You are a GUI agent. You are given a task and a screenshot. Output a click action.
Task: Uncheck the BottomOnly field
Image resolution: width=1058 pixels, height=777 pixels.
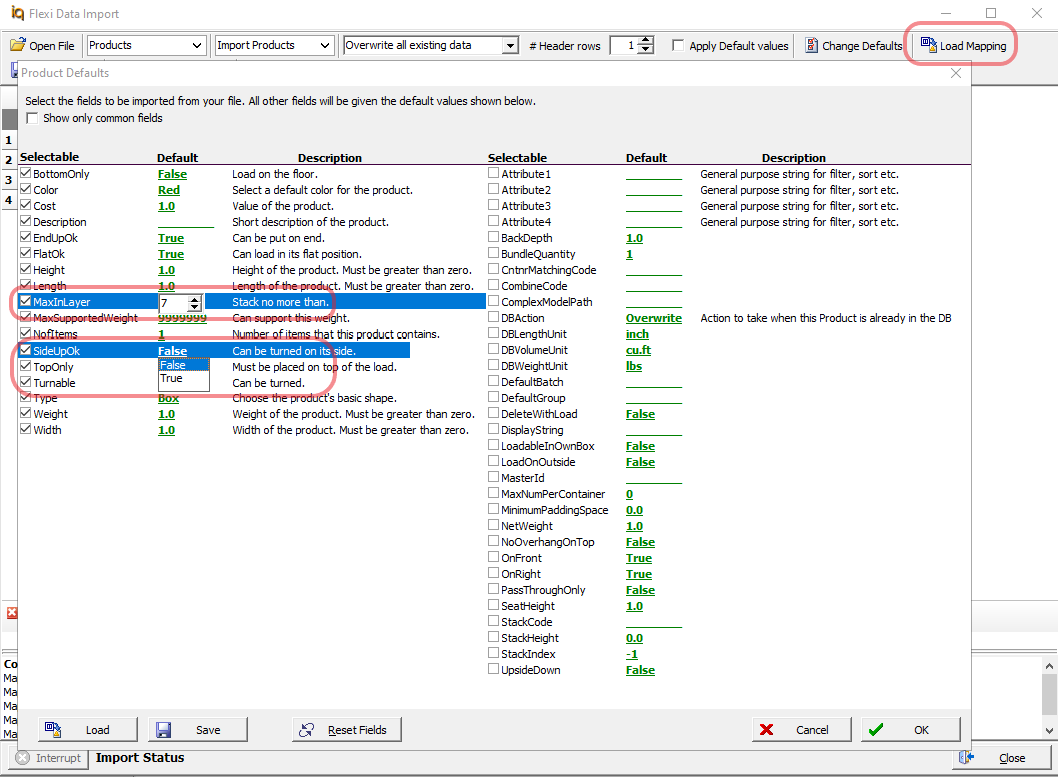tap(26, 173)
